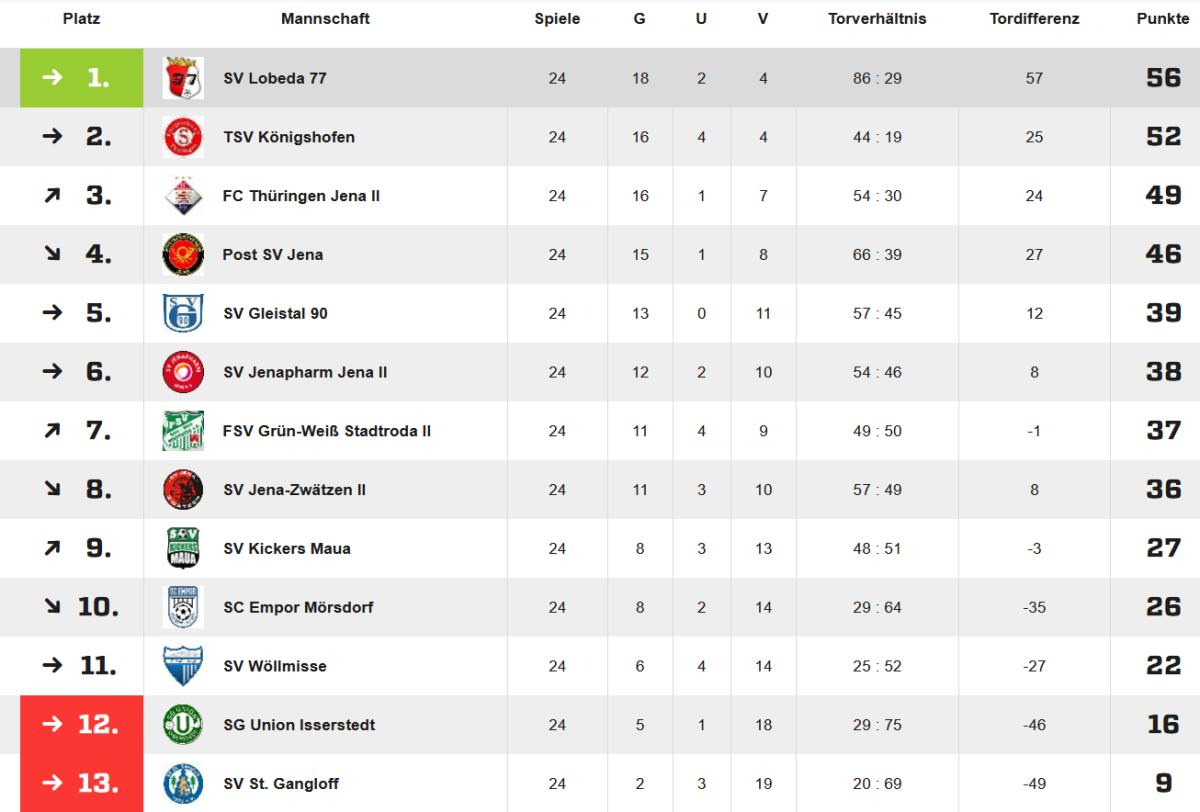Click the TSV Königshofen club logo
1200x812 pixels.
pyautogui.click(x=183, y=137)
